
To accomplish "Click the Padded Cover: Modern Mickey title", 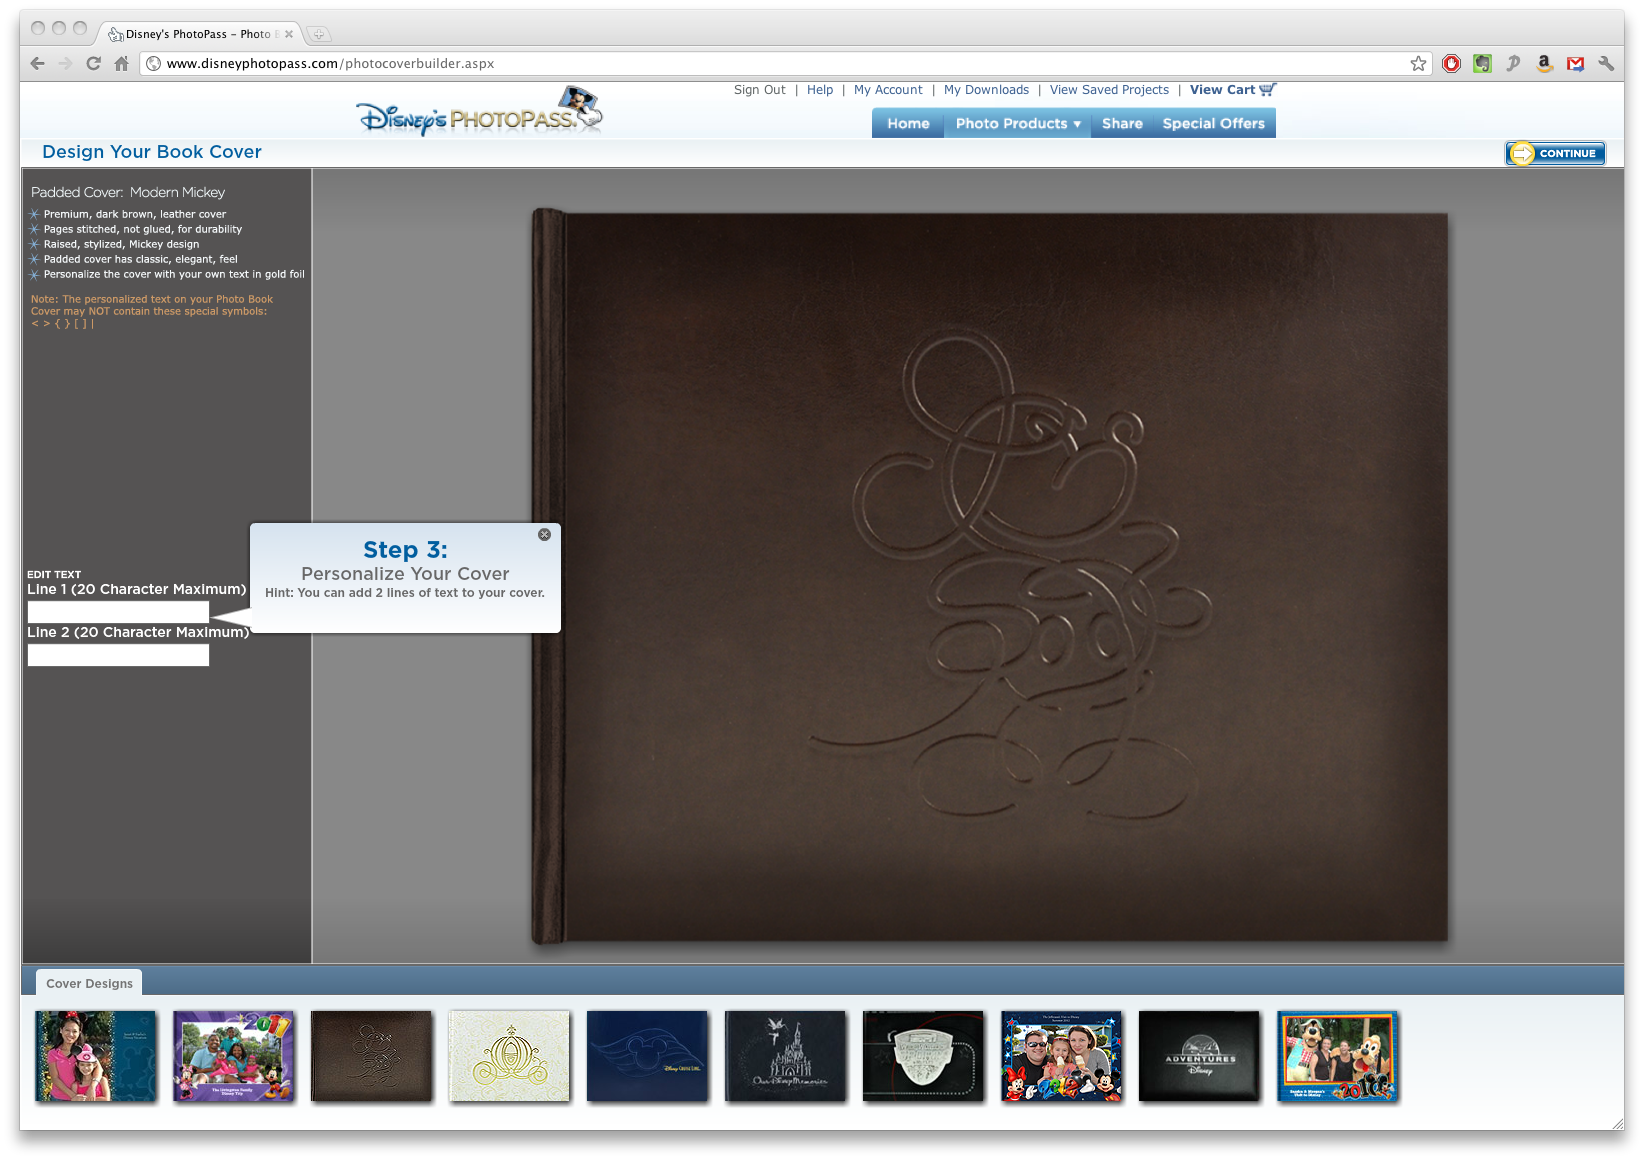I will pos(128,192).
